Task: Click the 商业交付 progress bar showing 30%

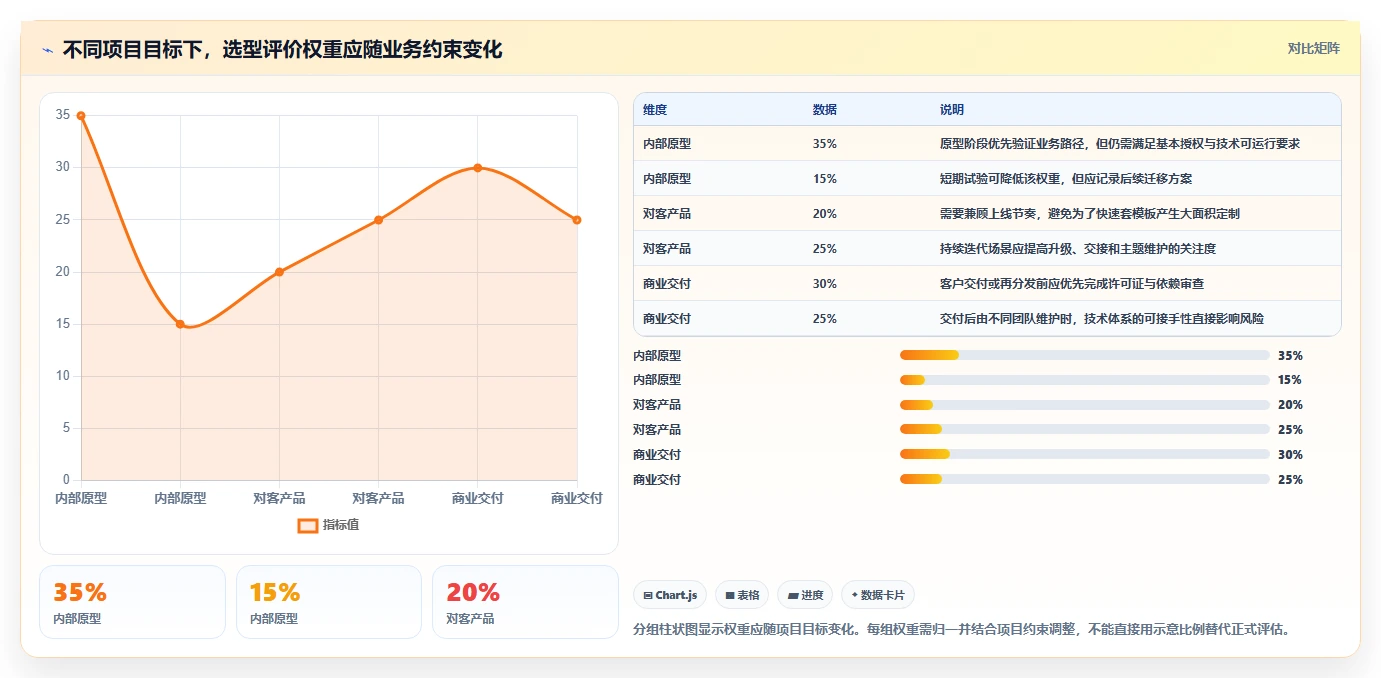Action: 1085,455
